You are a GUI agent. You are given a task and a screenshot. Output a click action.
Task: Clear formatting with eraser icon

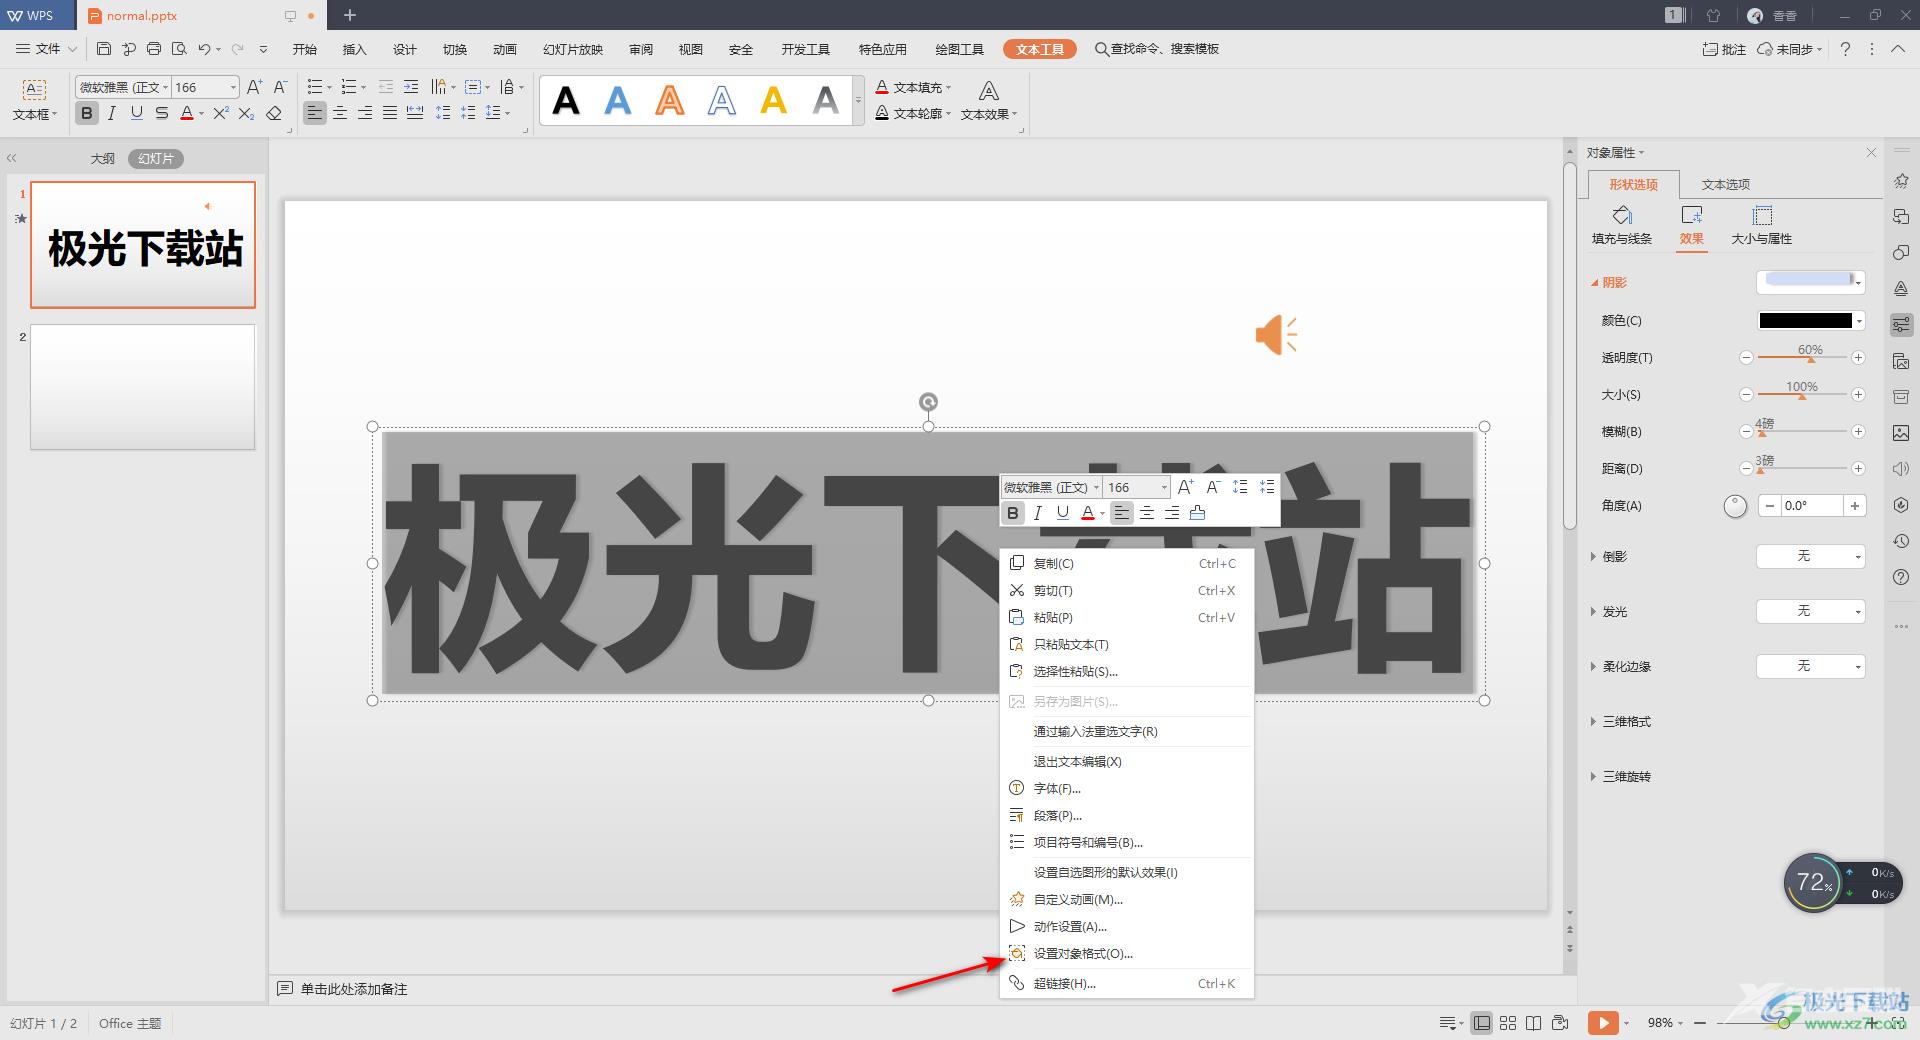[x=274, y=113]
